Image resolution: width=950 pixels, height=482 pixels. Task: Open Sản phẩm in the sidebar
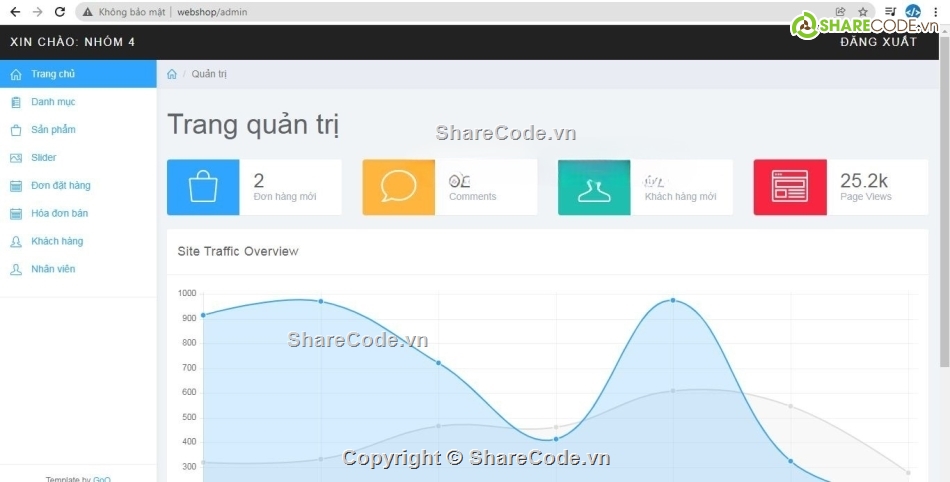(78, 130)
